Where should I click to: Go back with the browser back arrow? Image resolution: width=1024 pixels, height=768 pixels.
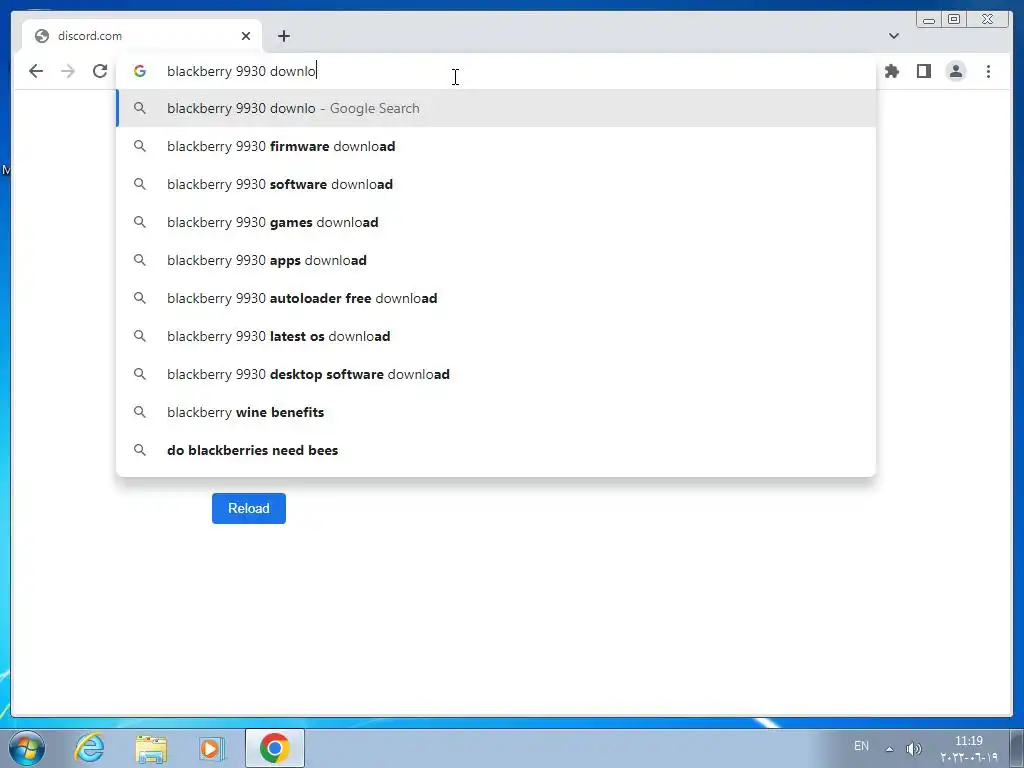(36, 71)
